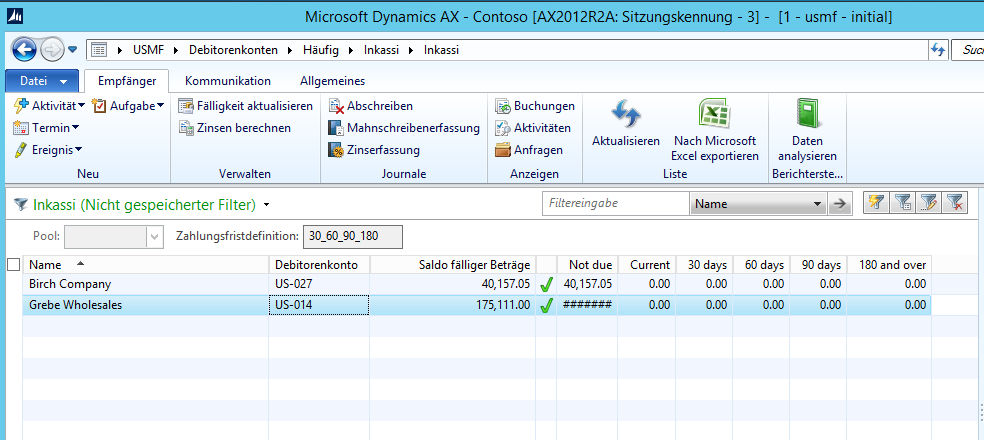The width and height of the screenshot is (984, 440).
Task: Open the Allgemeines ribbon tab
Action: click(332, 81)
